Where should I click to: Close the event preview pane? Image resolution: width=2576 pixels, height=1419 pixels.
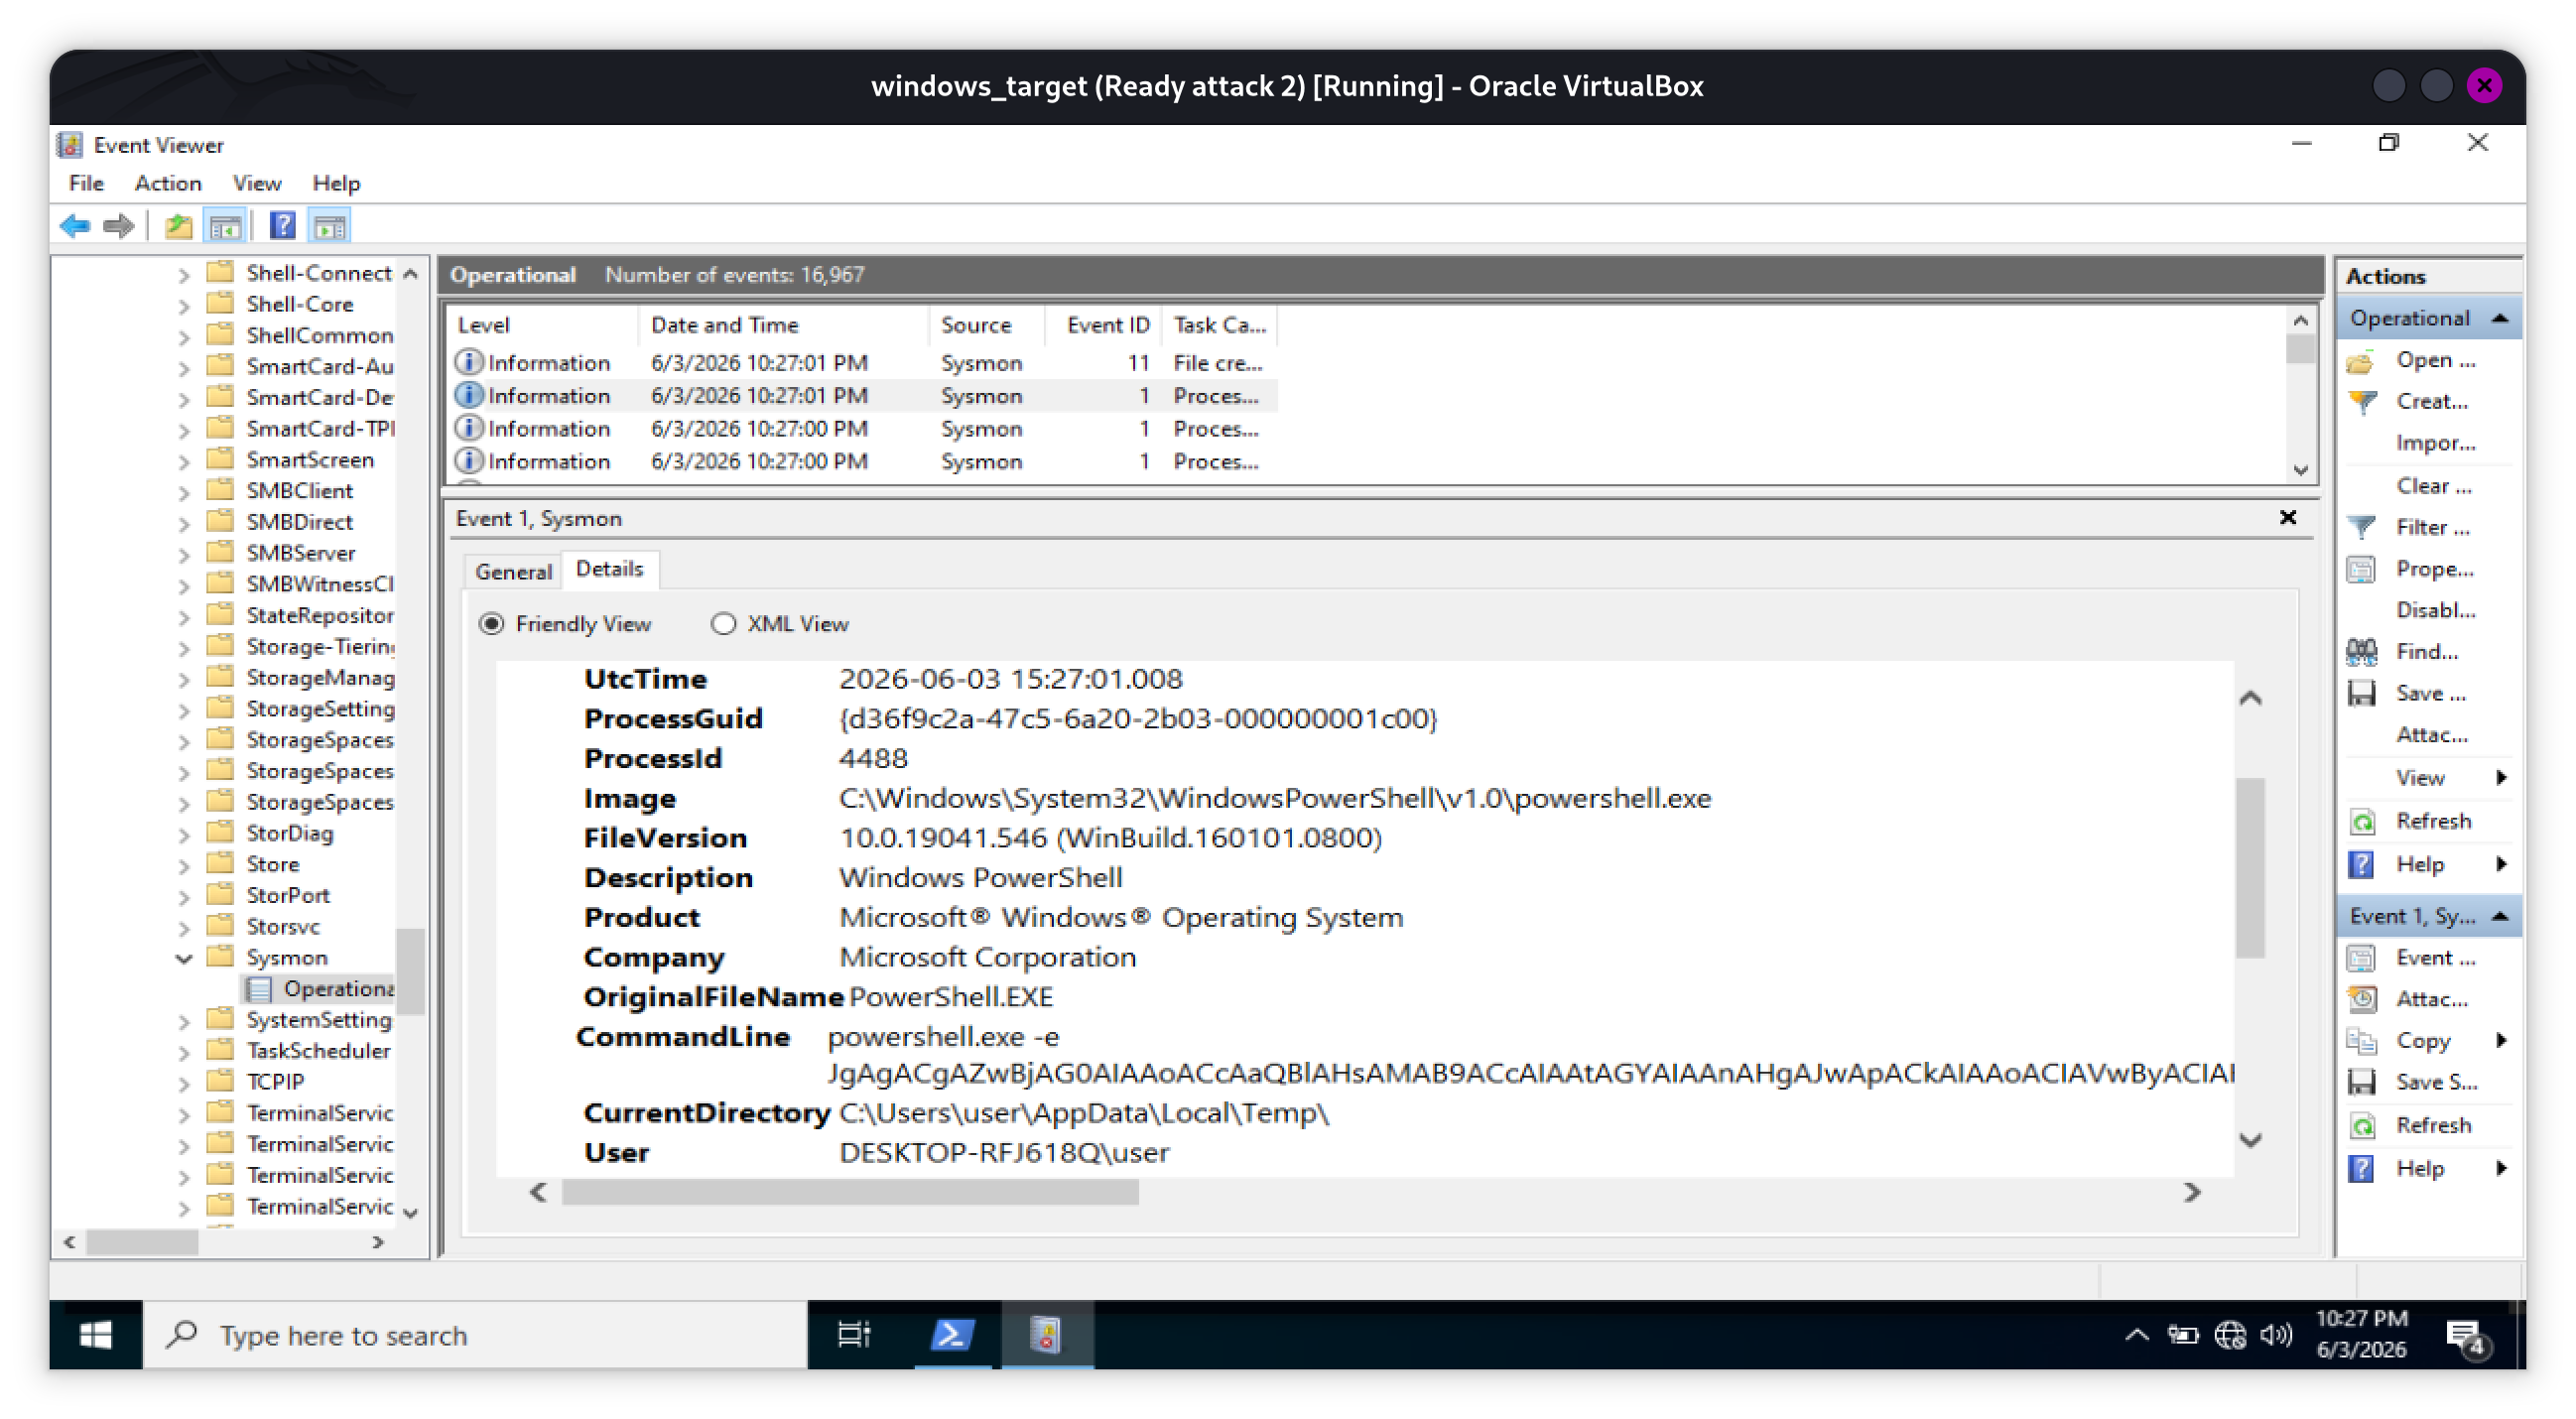pyautogui.click(x=2287, y=517)
